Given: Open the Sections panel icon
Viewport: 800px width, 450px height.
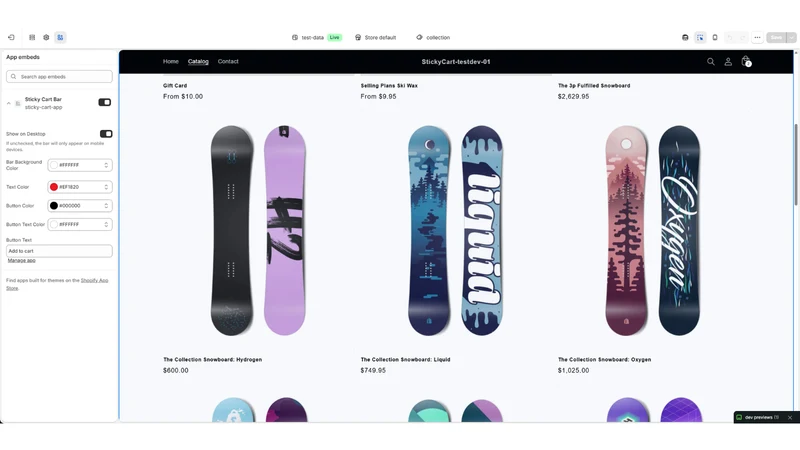Looking at the screenshot, I should 32,37.
